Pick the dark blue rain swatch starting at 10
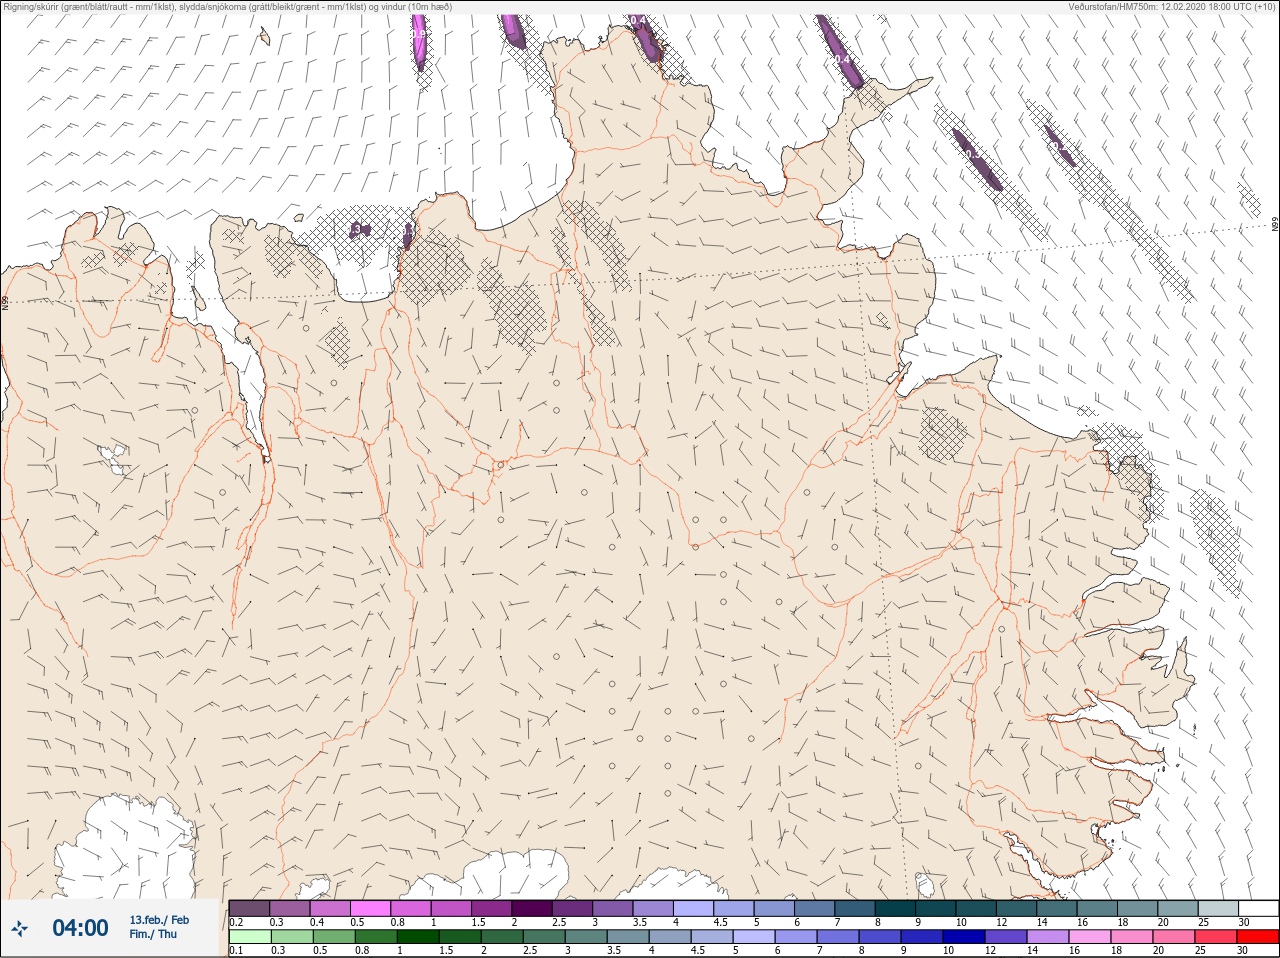1280x958 pixels. click(964, 937)
